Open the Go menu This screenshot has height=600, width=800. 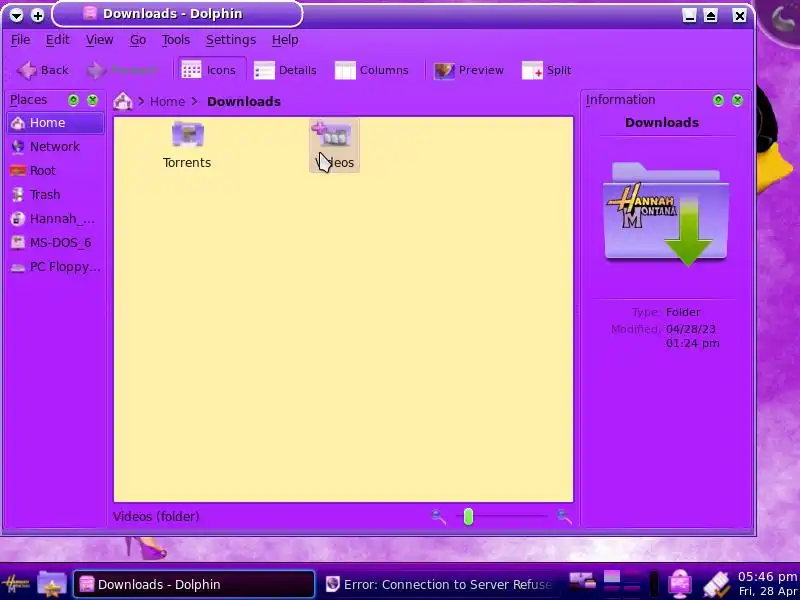click(x=138, y=40)
